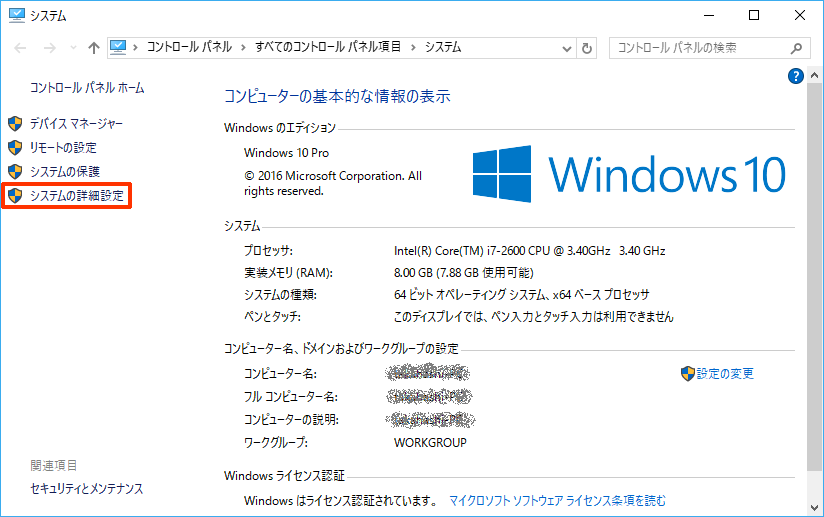Open address bar history dropdown

coord(566,49)
